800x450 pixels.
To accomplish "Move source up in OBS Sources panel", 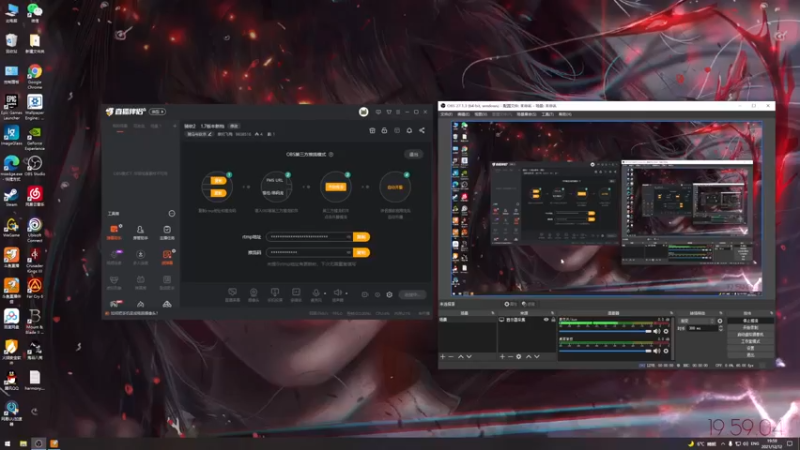I will [529, 357].
